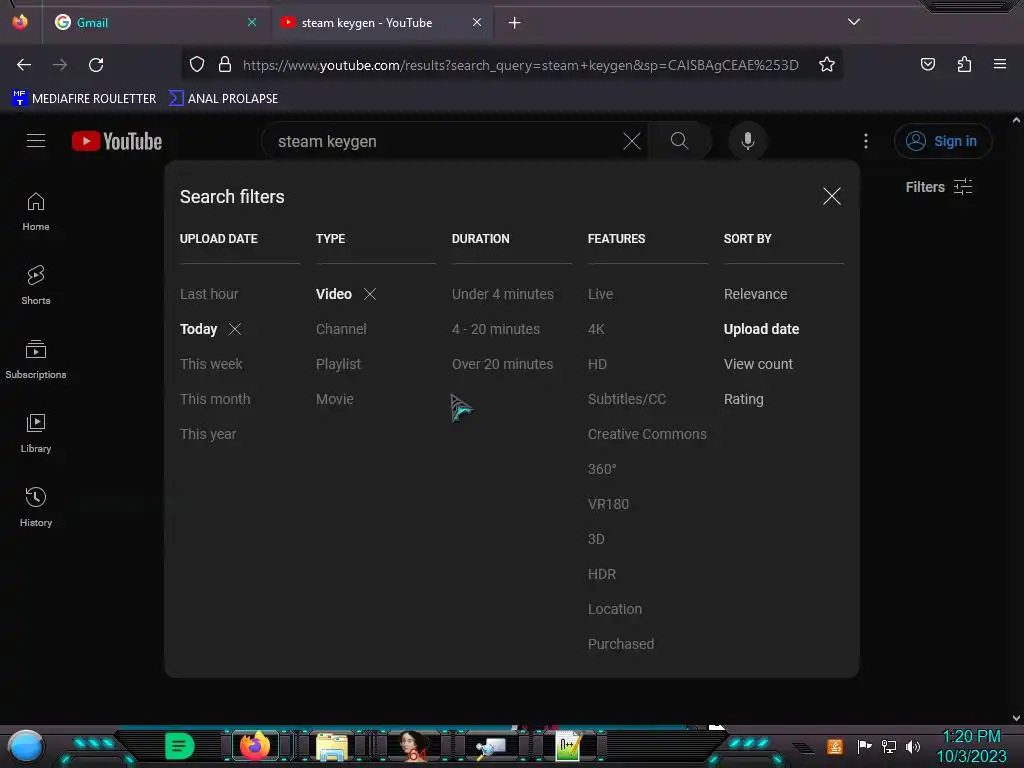Open the Windows Start orb
The image size is (1024, 768).
click(26, 747)
